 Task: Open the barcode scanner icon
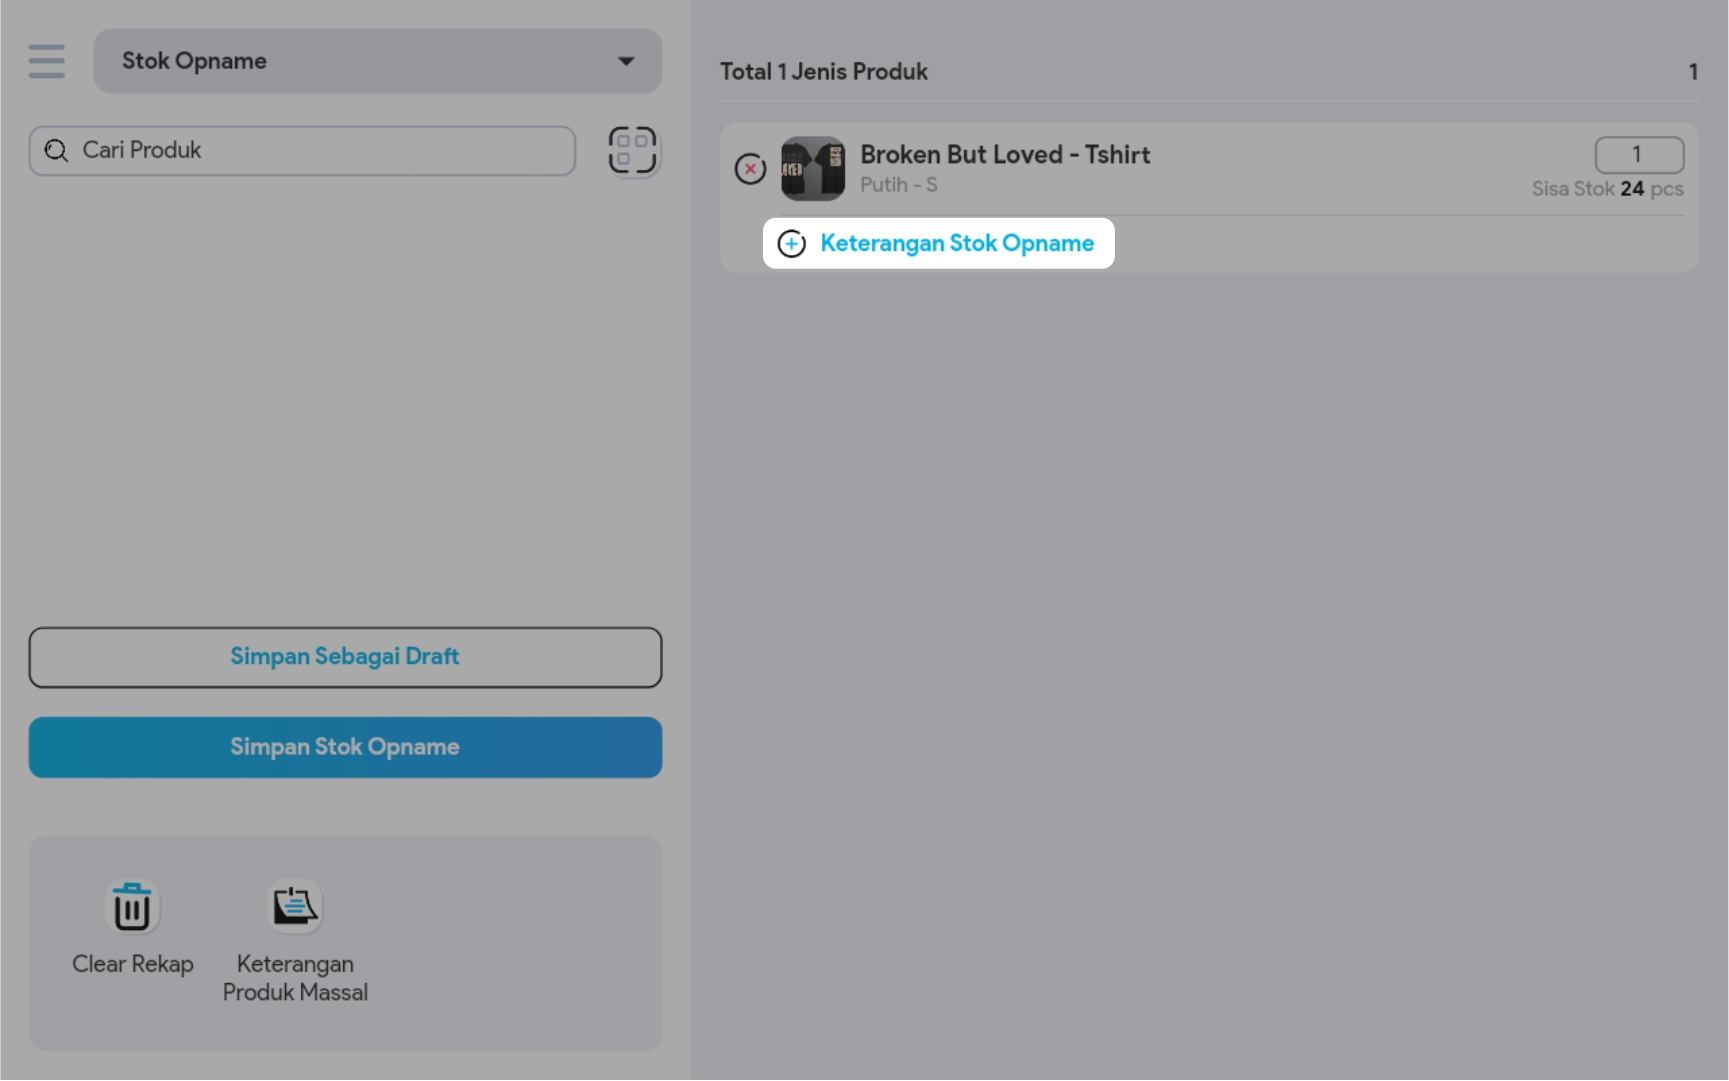point(632,150)
